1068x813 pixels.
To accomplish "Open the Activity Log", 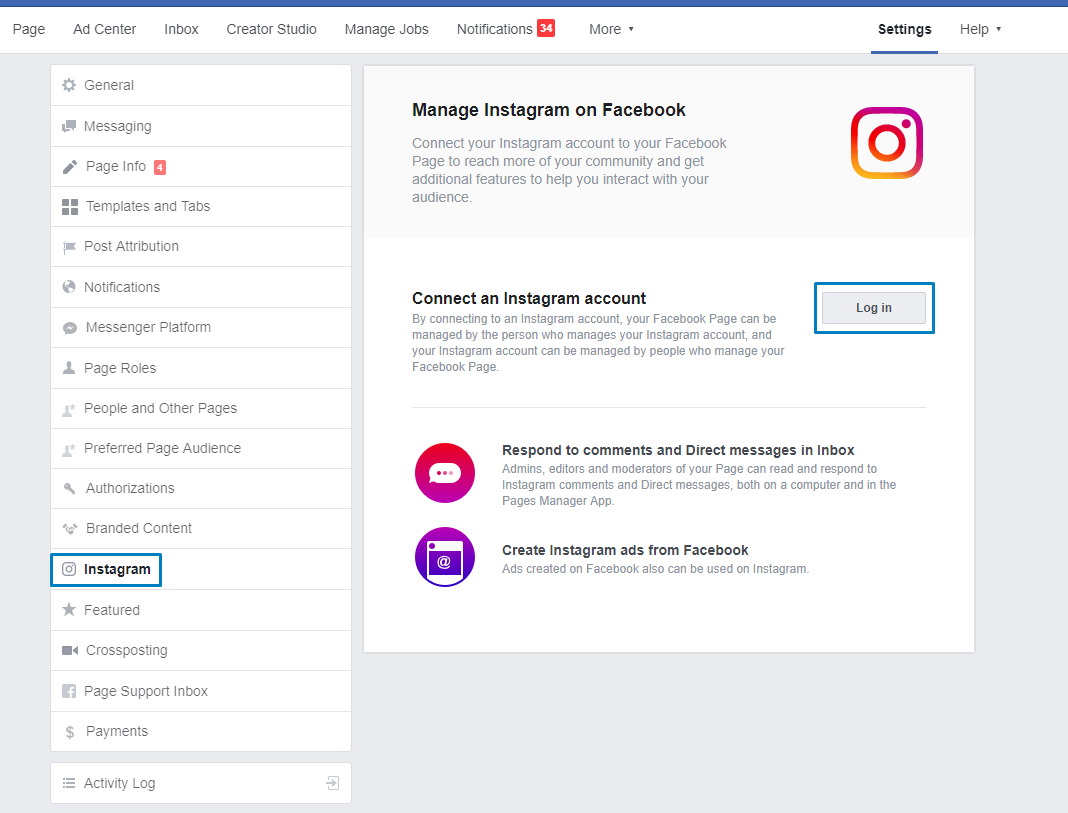I will point(201,783).
